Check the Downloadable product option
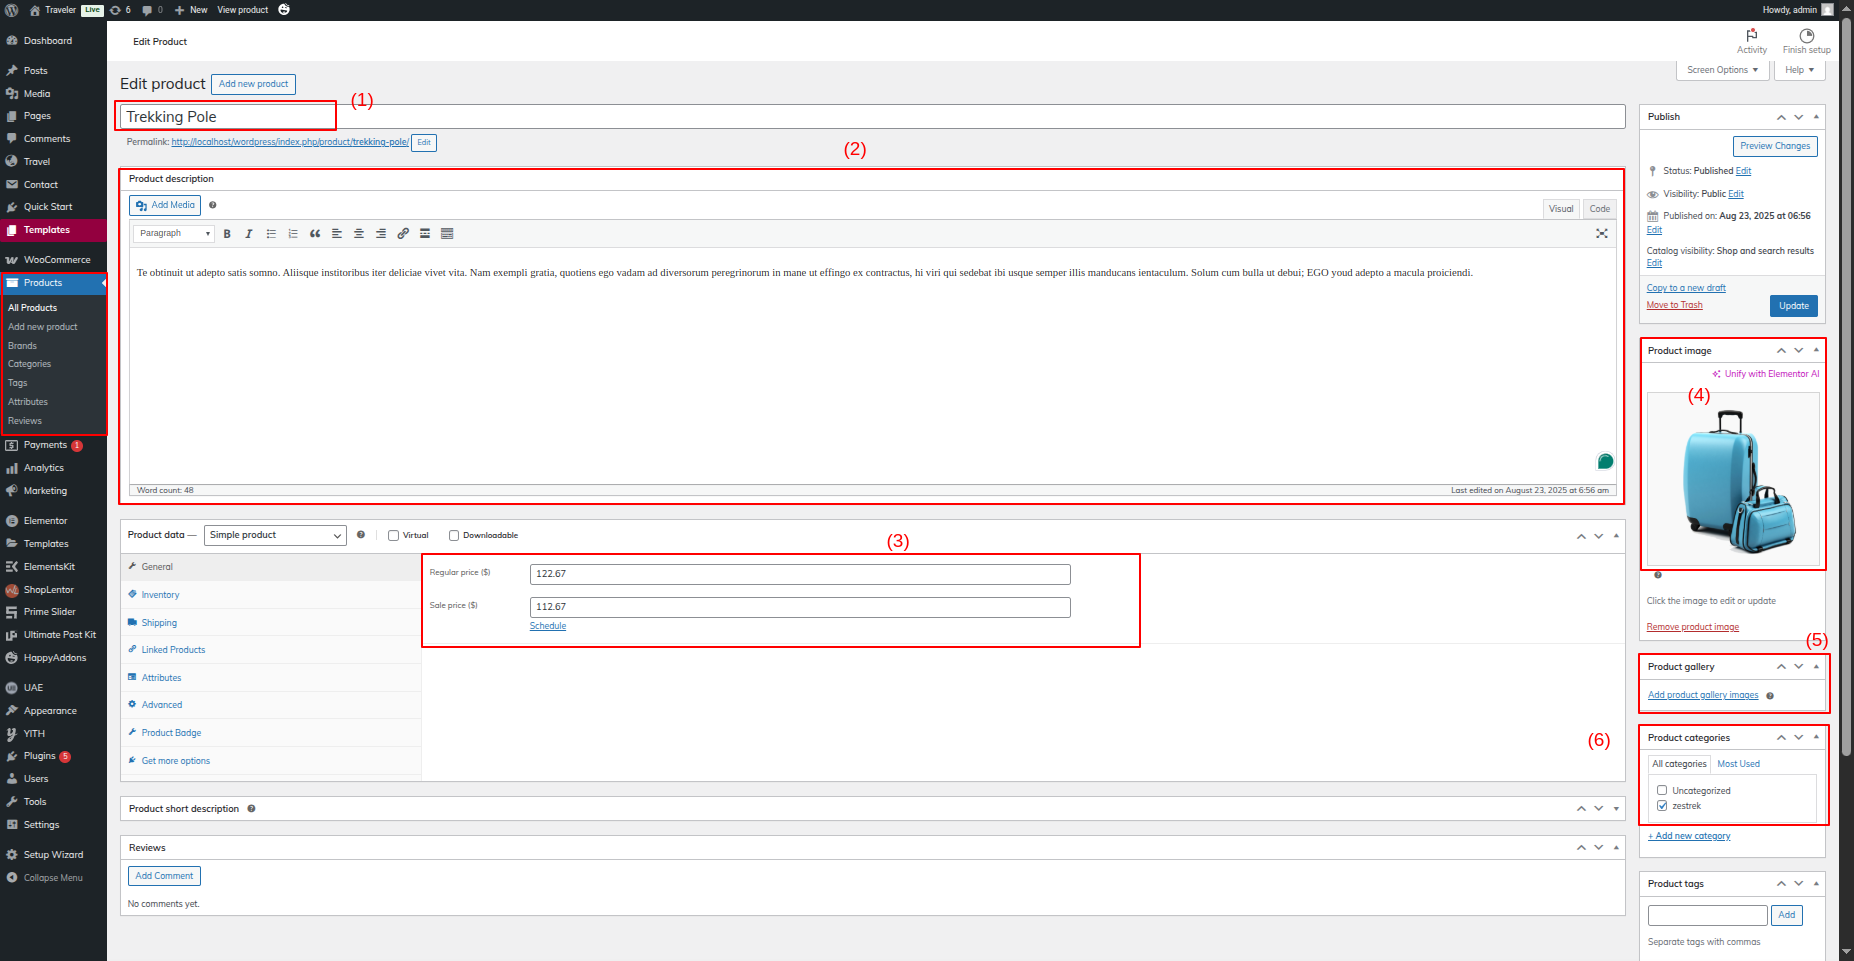Image resolution: width=1854 pixels, height=961 pixels. point(454,536)
